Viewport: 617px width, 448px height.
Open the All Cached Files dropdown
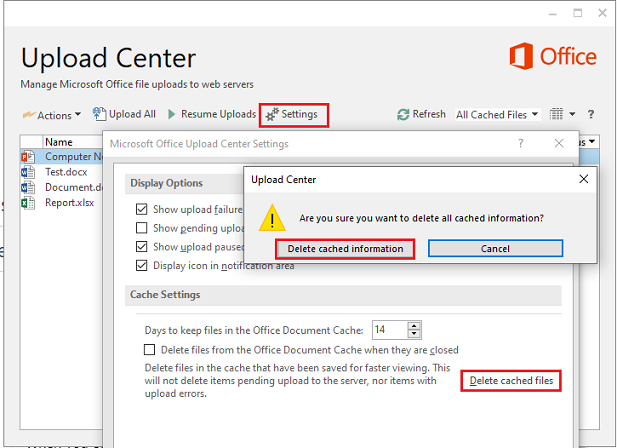(497, 115)
